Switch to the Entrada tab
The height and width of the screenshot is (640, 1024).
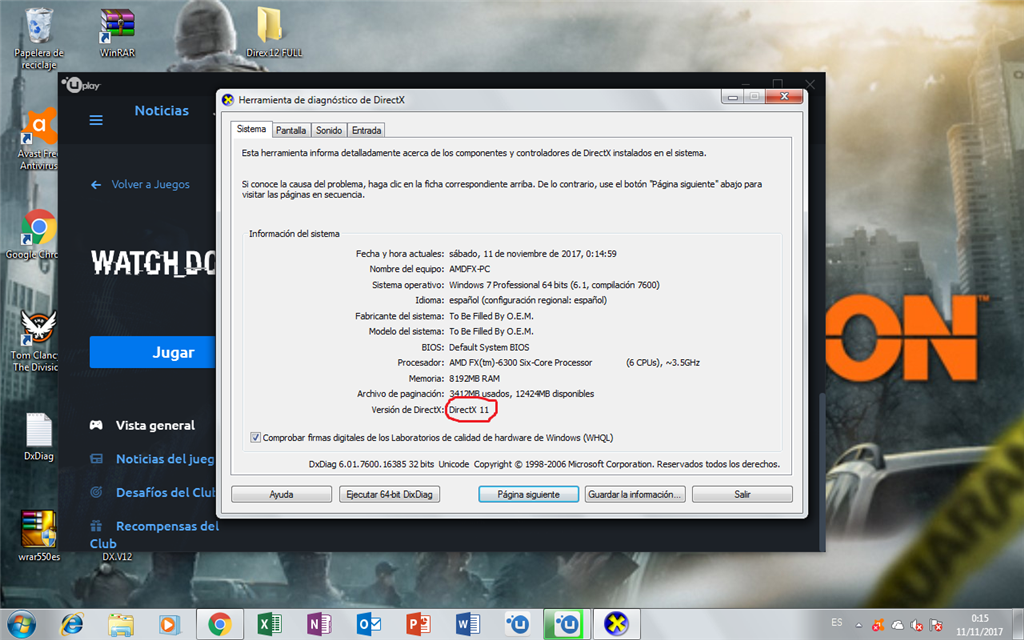(366, 130)
